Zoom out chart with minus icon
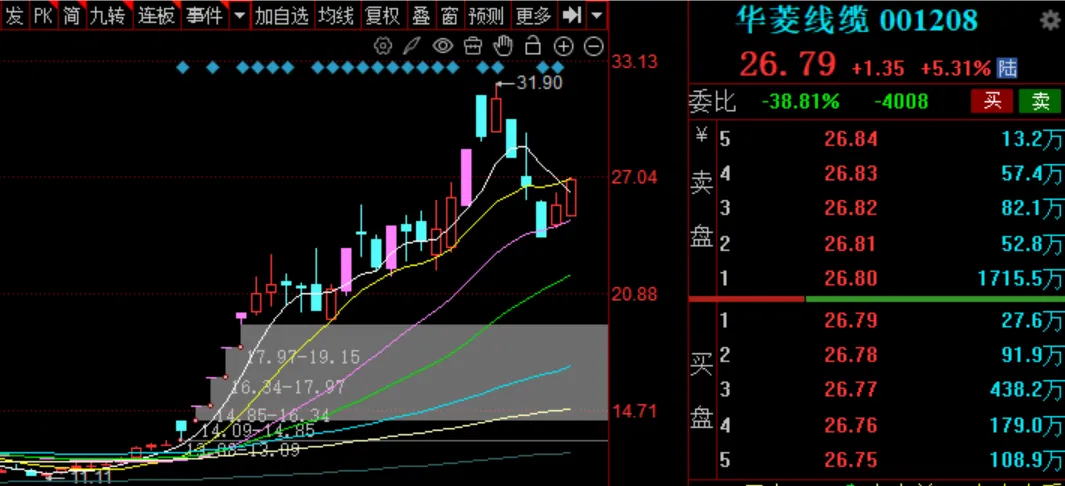 click(x=593, y=46)
